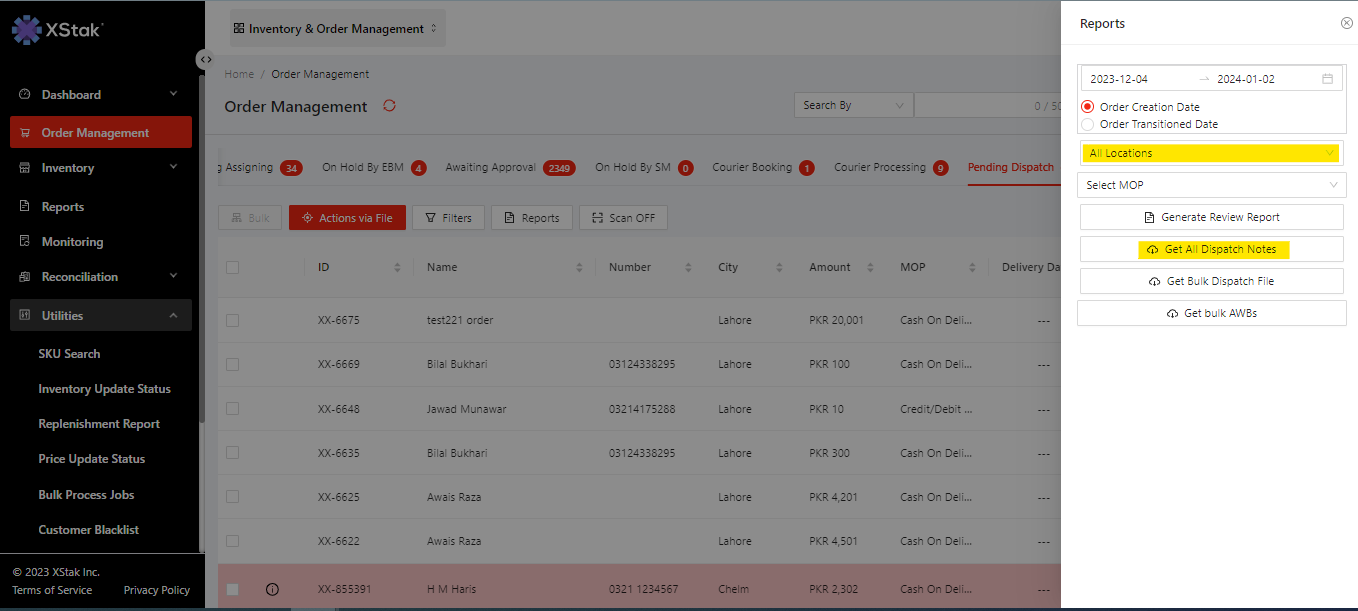Expand the Select MOP dropdown
The image size is (1358, 611).
click(1211, 185)
